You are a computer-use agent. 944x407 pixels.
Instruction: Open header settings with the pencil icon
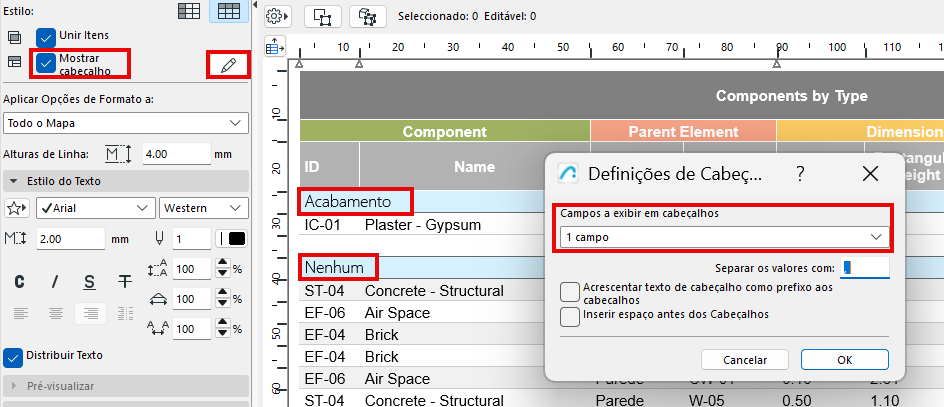(229, 65)
